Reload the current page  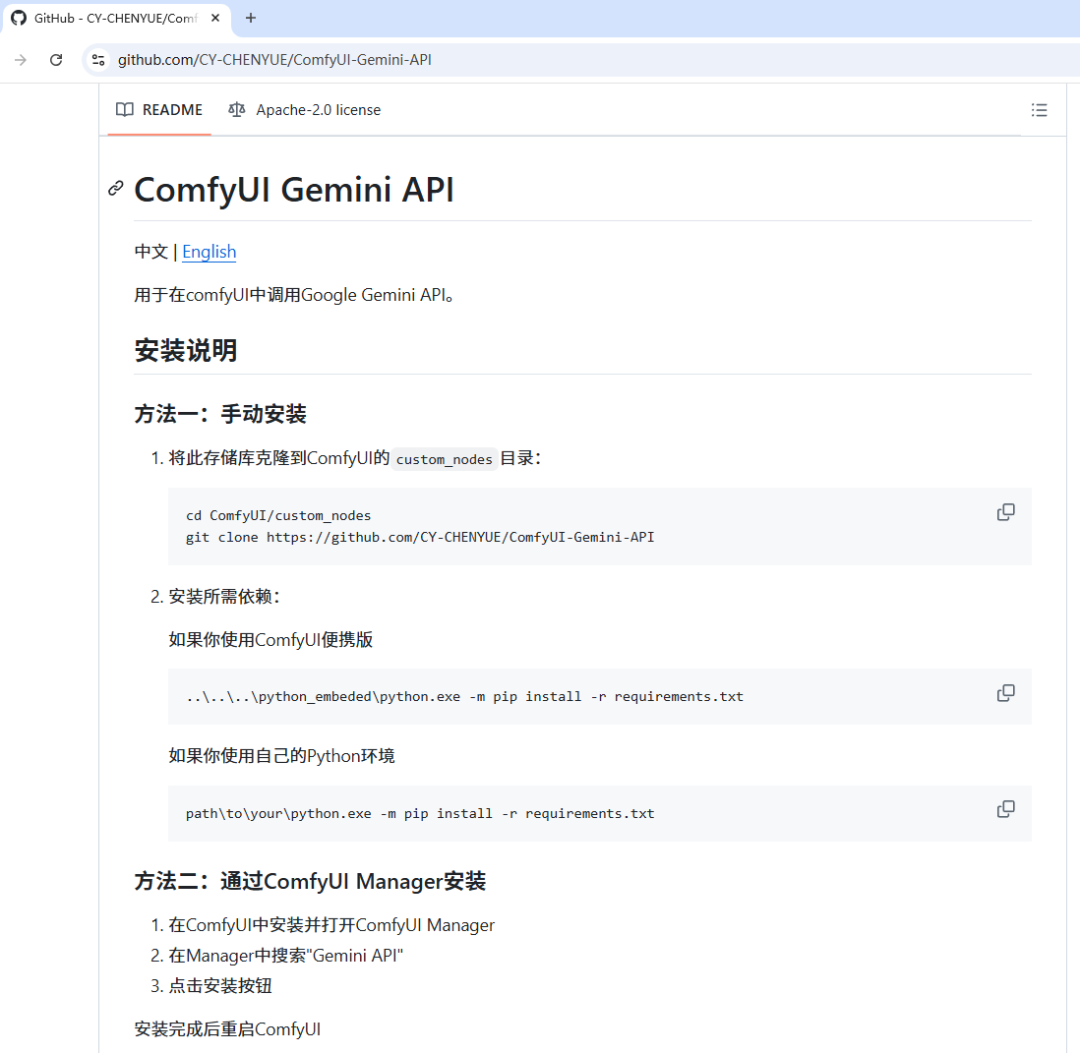(56, 60)
